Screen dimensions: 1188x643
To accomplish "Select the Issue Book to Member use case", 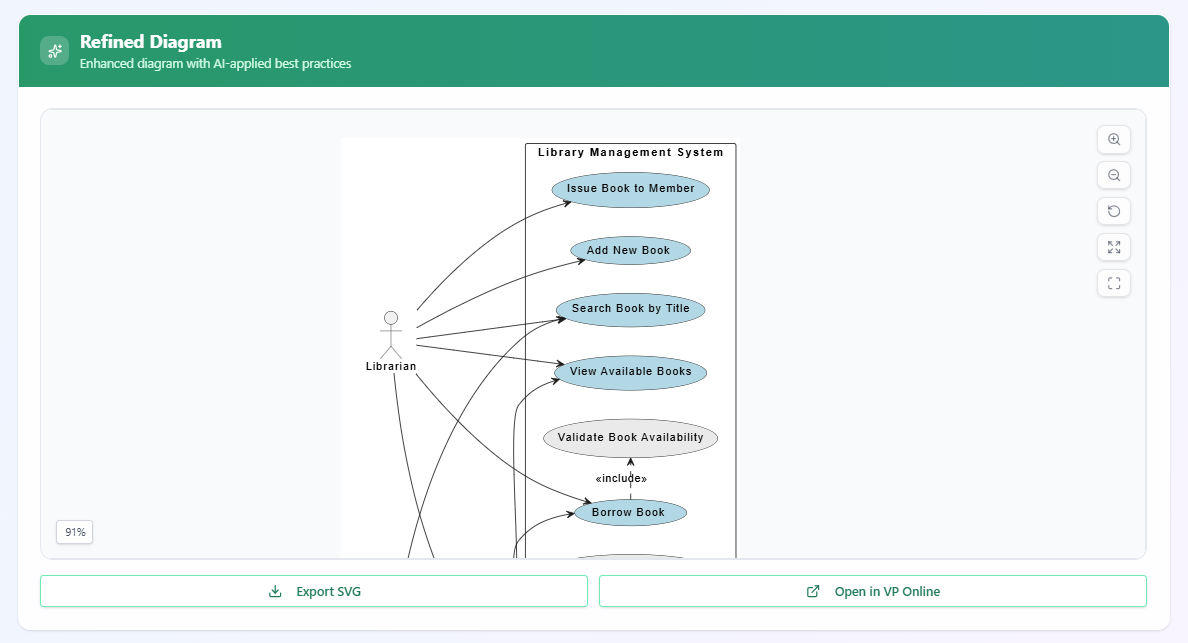I will click(630, 188).
